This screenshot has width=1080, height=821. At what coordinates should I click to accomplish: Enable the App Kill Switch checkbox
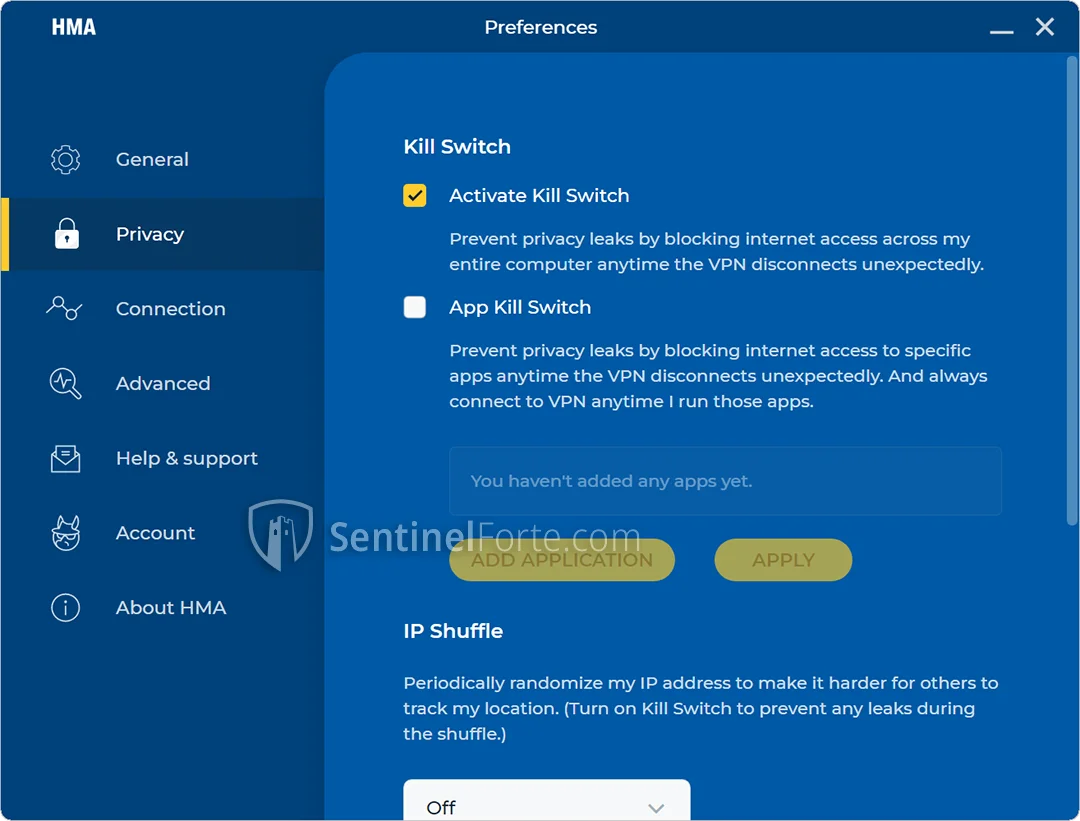point(415,308)
